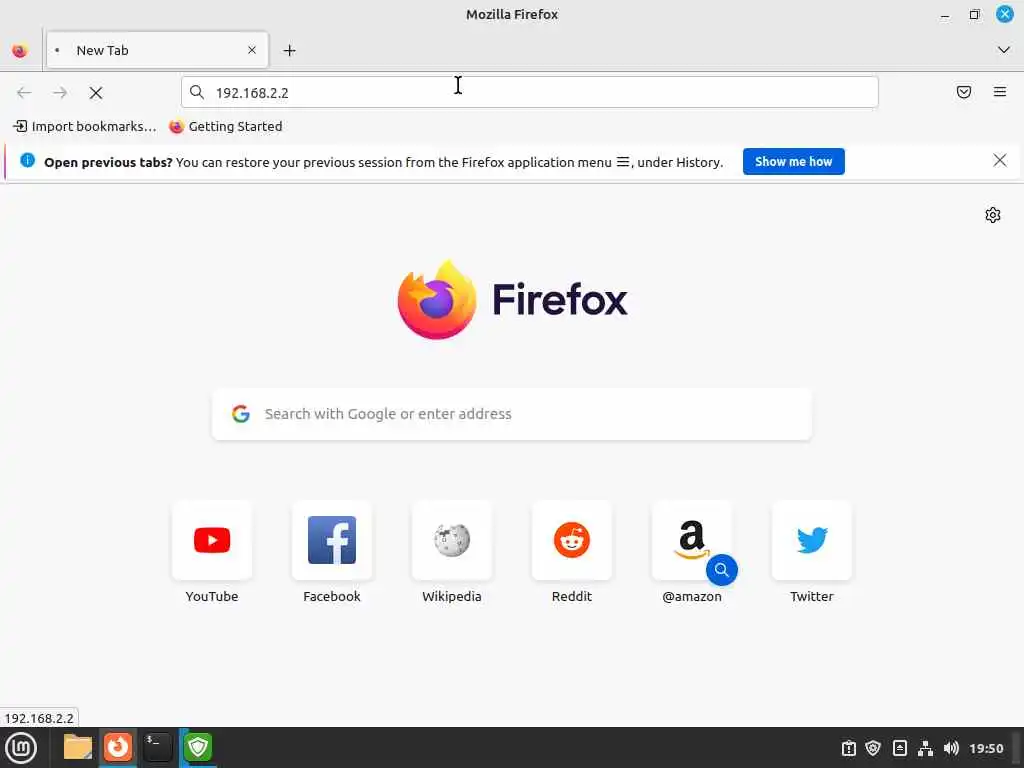Open the Firefox application hamburger menu

[x=999, y=92]
